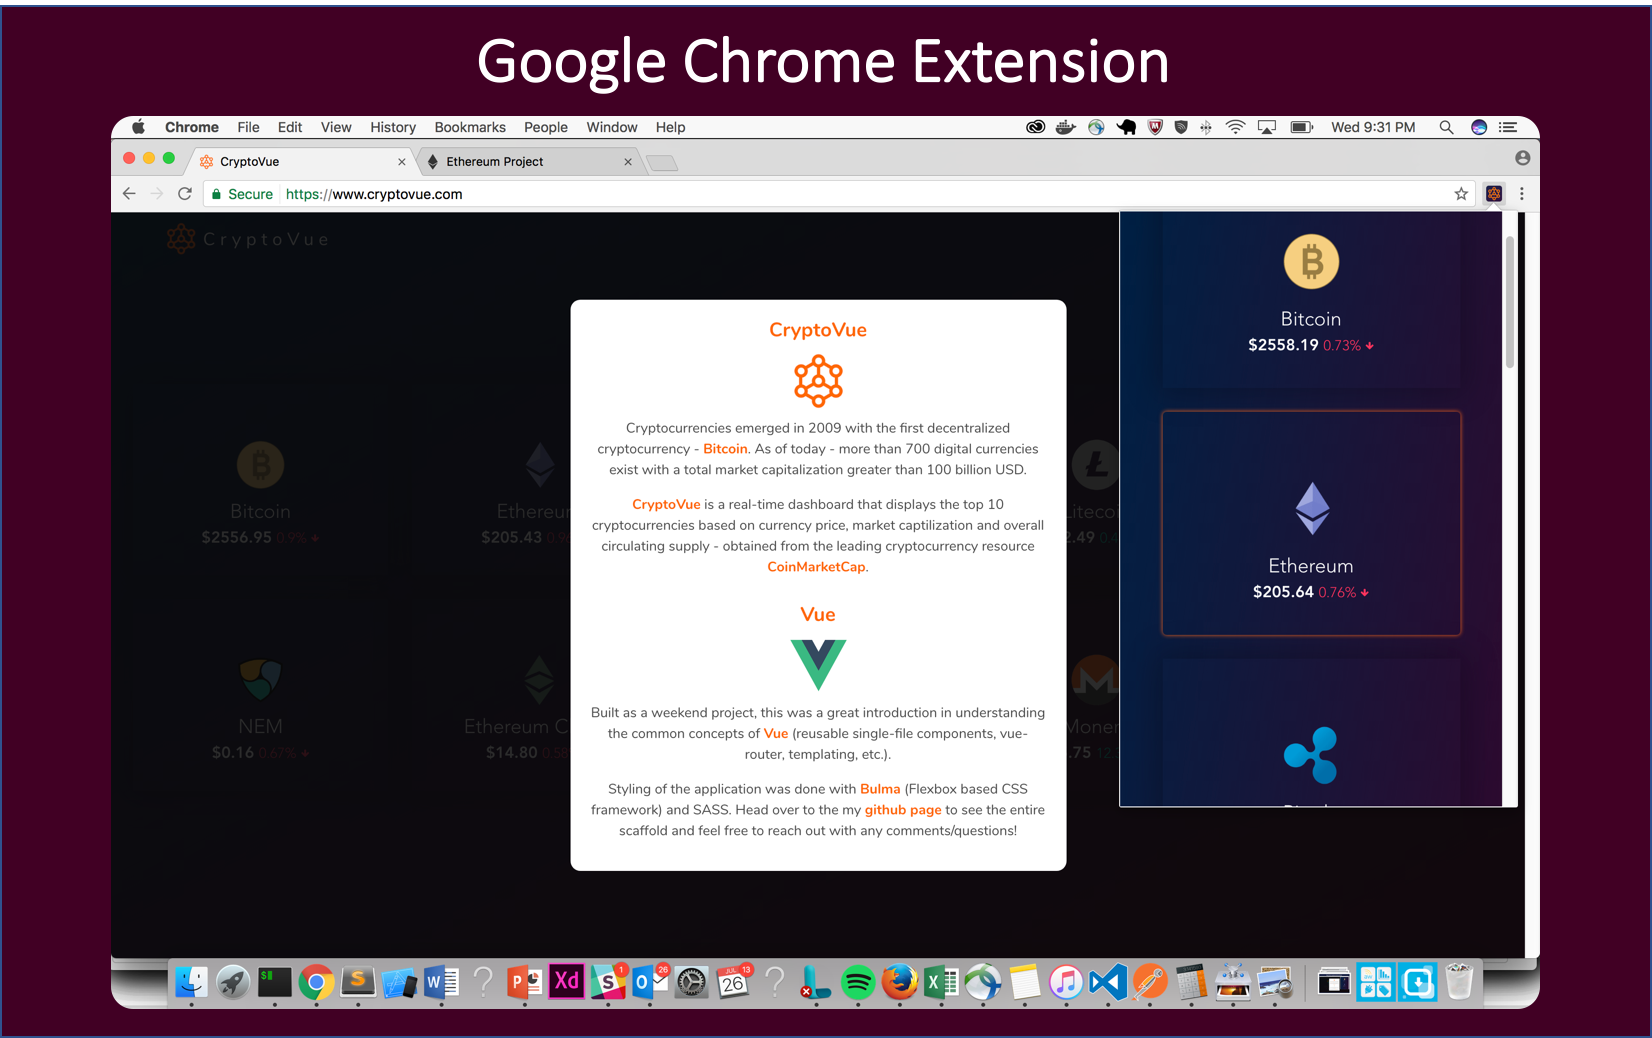This screenshot has height=1038, width=1652.
Task: Open the Bulma link
Action: pyautogui.click(x=880, y=789)
